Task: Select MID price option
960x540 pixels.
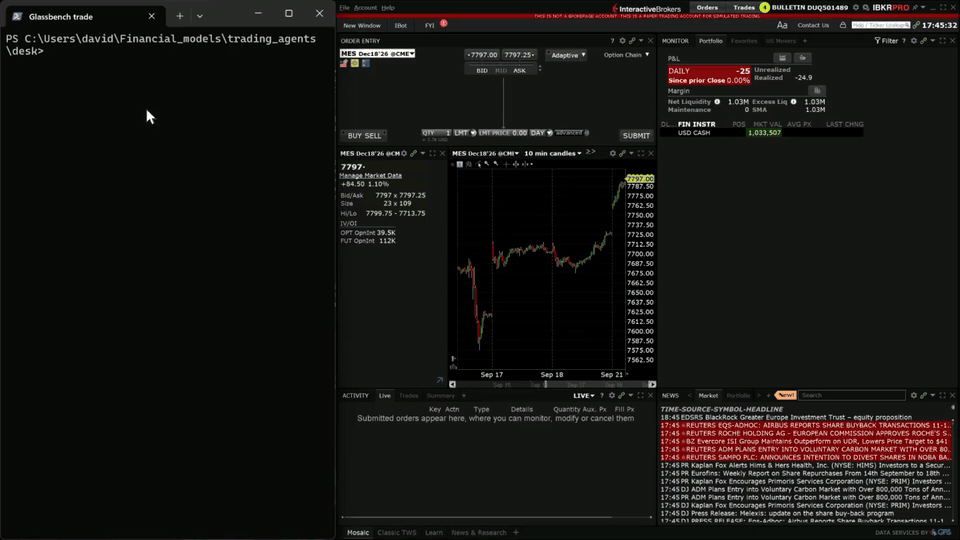Action: 501,70
